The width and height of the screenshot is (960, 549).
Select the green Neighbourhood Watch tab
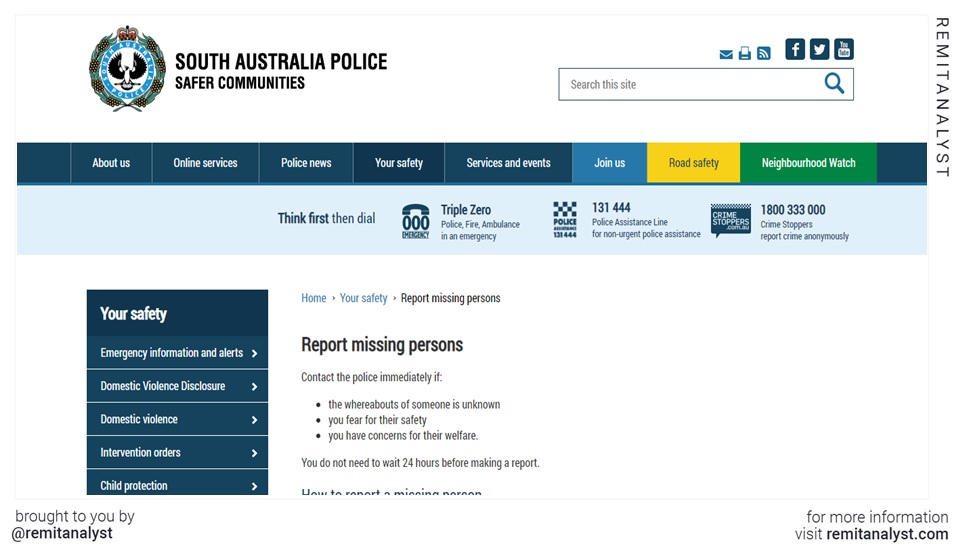tap(808, 163)
